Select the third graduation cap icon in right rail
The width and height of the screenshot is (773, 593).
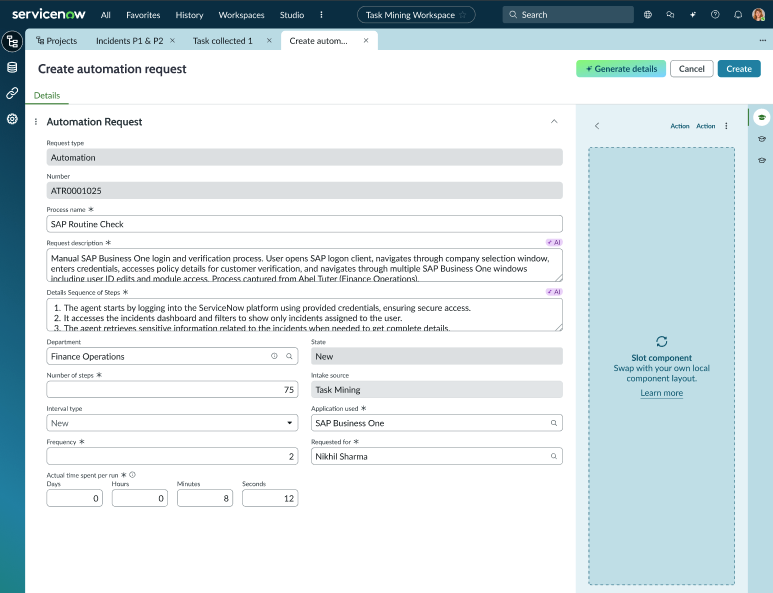point(762,160)
